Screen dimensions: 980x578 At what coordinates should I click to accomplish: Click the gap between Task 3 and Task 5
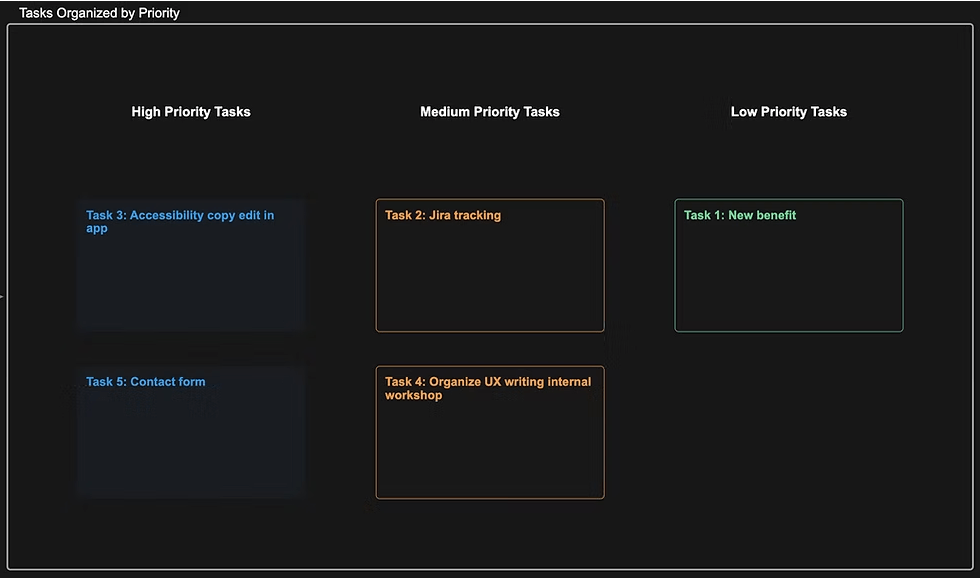click(x=190, y=349)
